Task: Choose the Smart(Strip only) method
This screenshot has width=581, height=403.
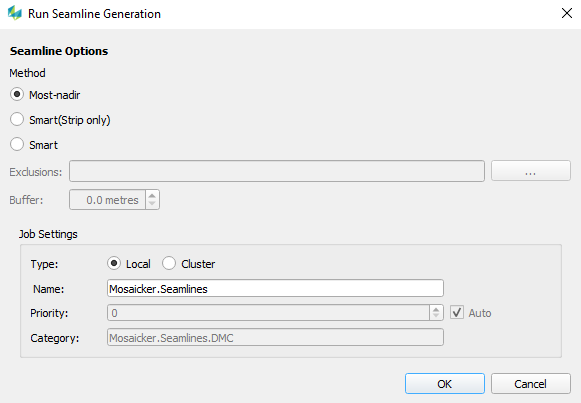Action: click(17, 120)
